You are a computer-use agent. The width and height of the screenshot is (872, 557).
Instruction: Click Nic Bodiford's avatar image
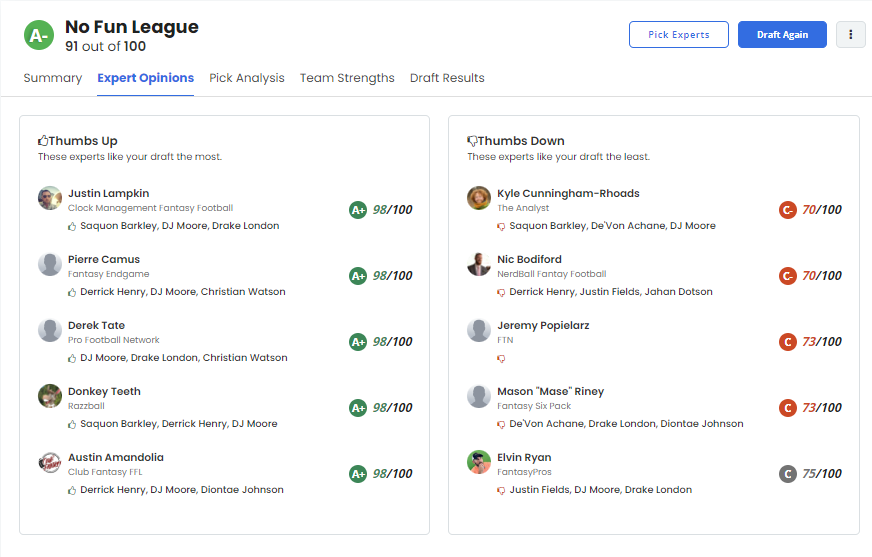(479, 264)
